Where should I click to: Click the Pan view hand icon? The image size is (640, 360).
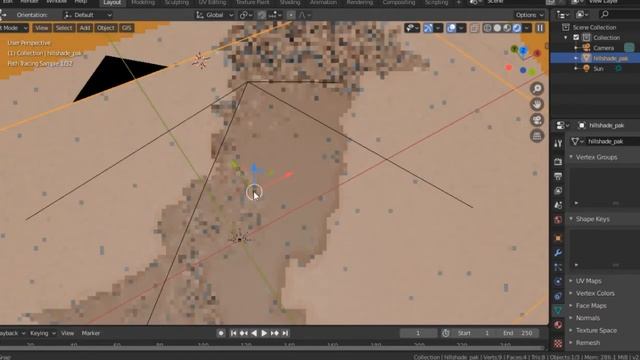point(537,104)
